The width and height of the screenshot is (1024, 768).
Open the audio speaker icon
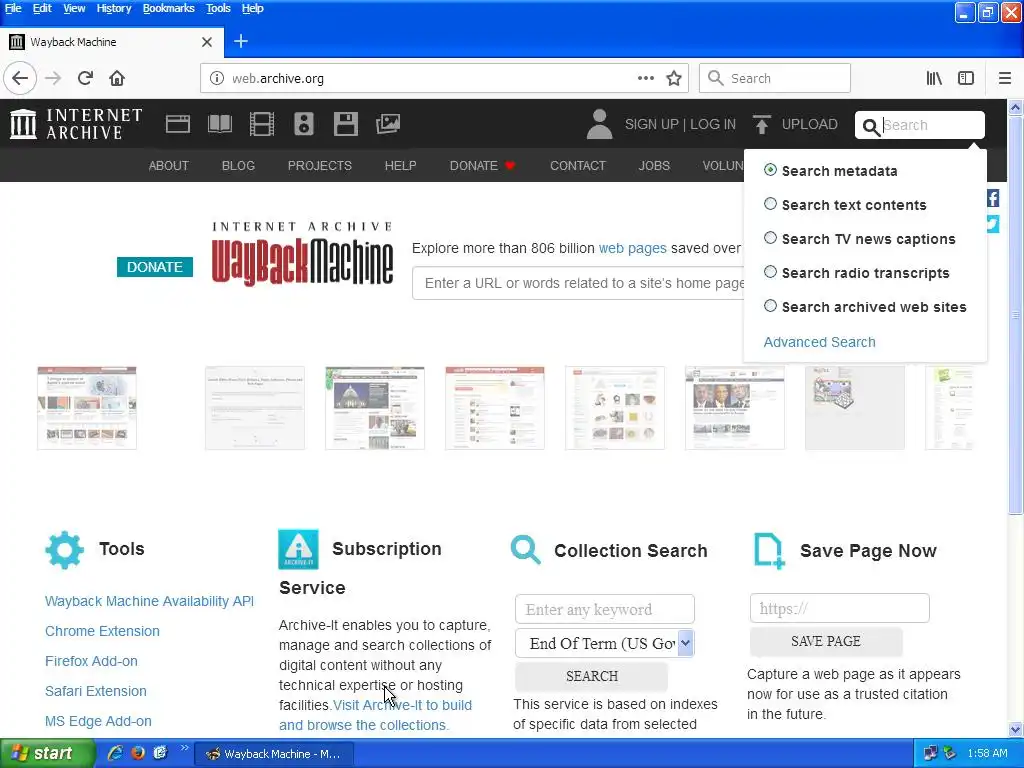[304, 124]
